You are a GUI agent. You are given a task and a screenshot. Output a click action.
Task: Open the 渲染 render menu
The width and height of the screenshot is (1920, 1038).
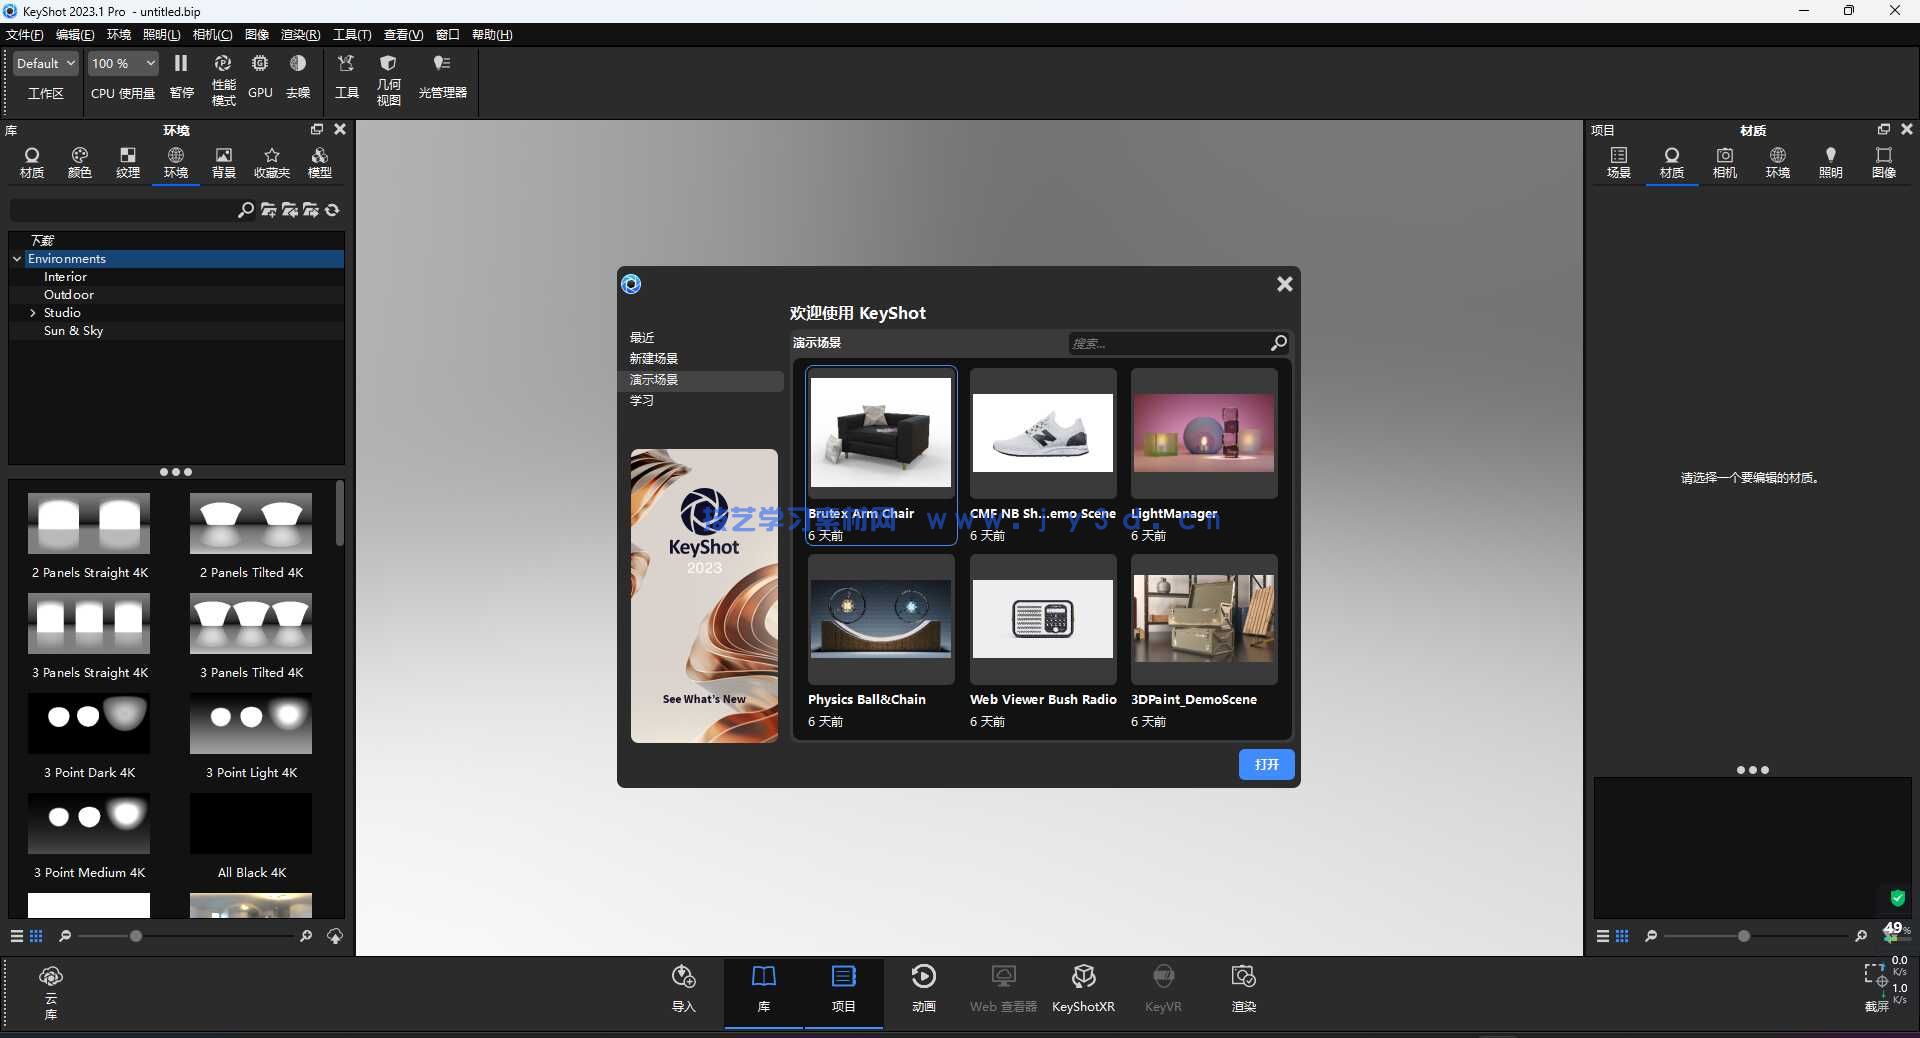[x=301, y=35]
